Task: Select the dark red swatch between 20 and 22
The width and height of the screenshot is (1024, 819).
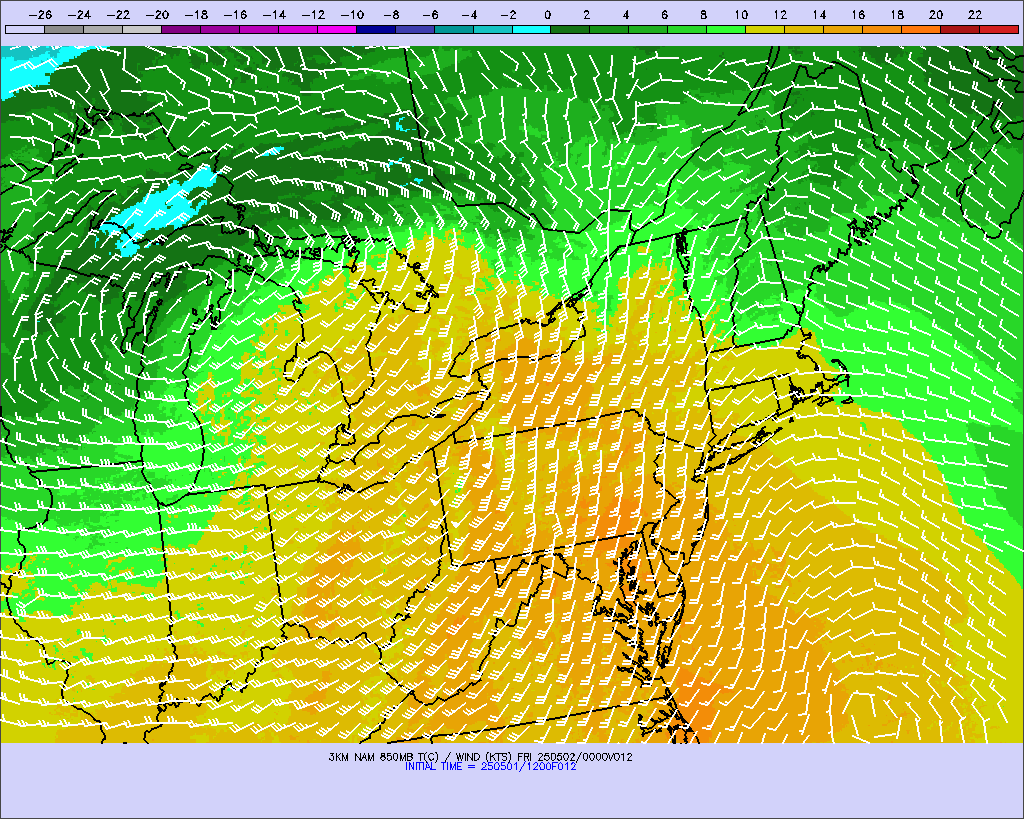Action: click(x=960, y=29)
